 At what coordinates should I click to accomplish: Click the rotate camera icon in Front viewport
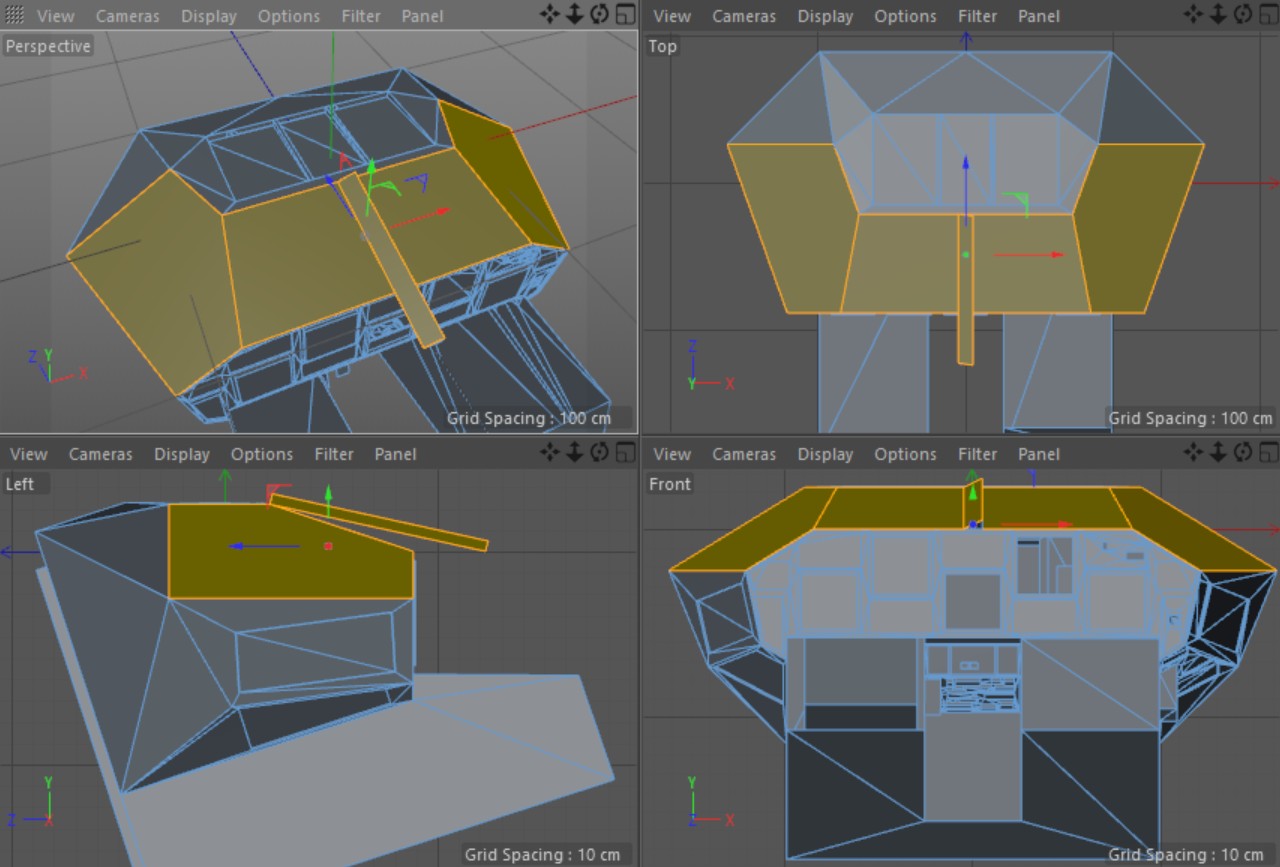(x=1243, y=453)
